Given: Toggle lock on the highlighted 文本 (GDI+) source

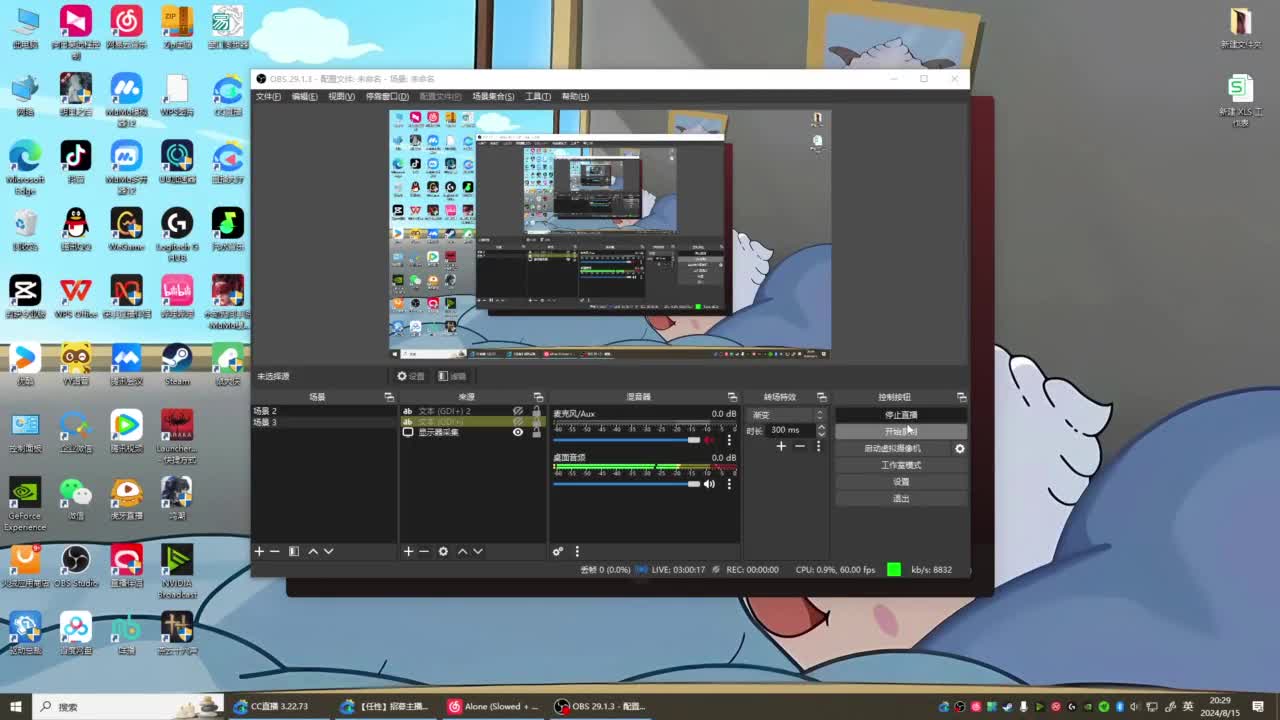Looking at the screenshot, I should (x=536, y=421).
